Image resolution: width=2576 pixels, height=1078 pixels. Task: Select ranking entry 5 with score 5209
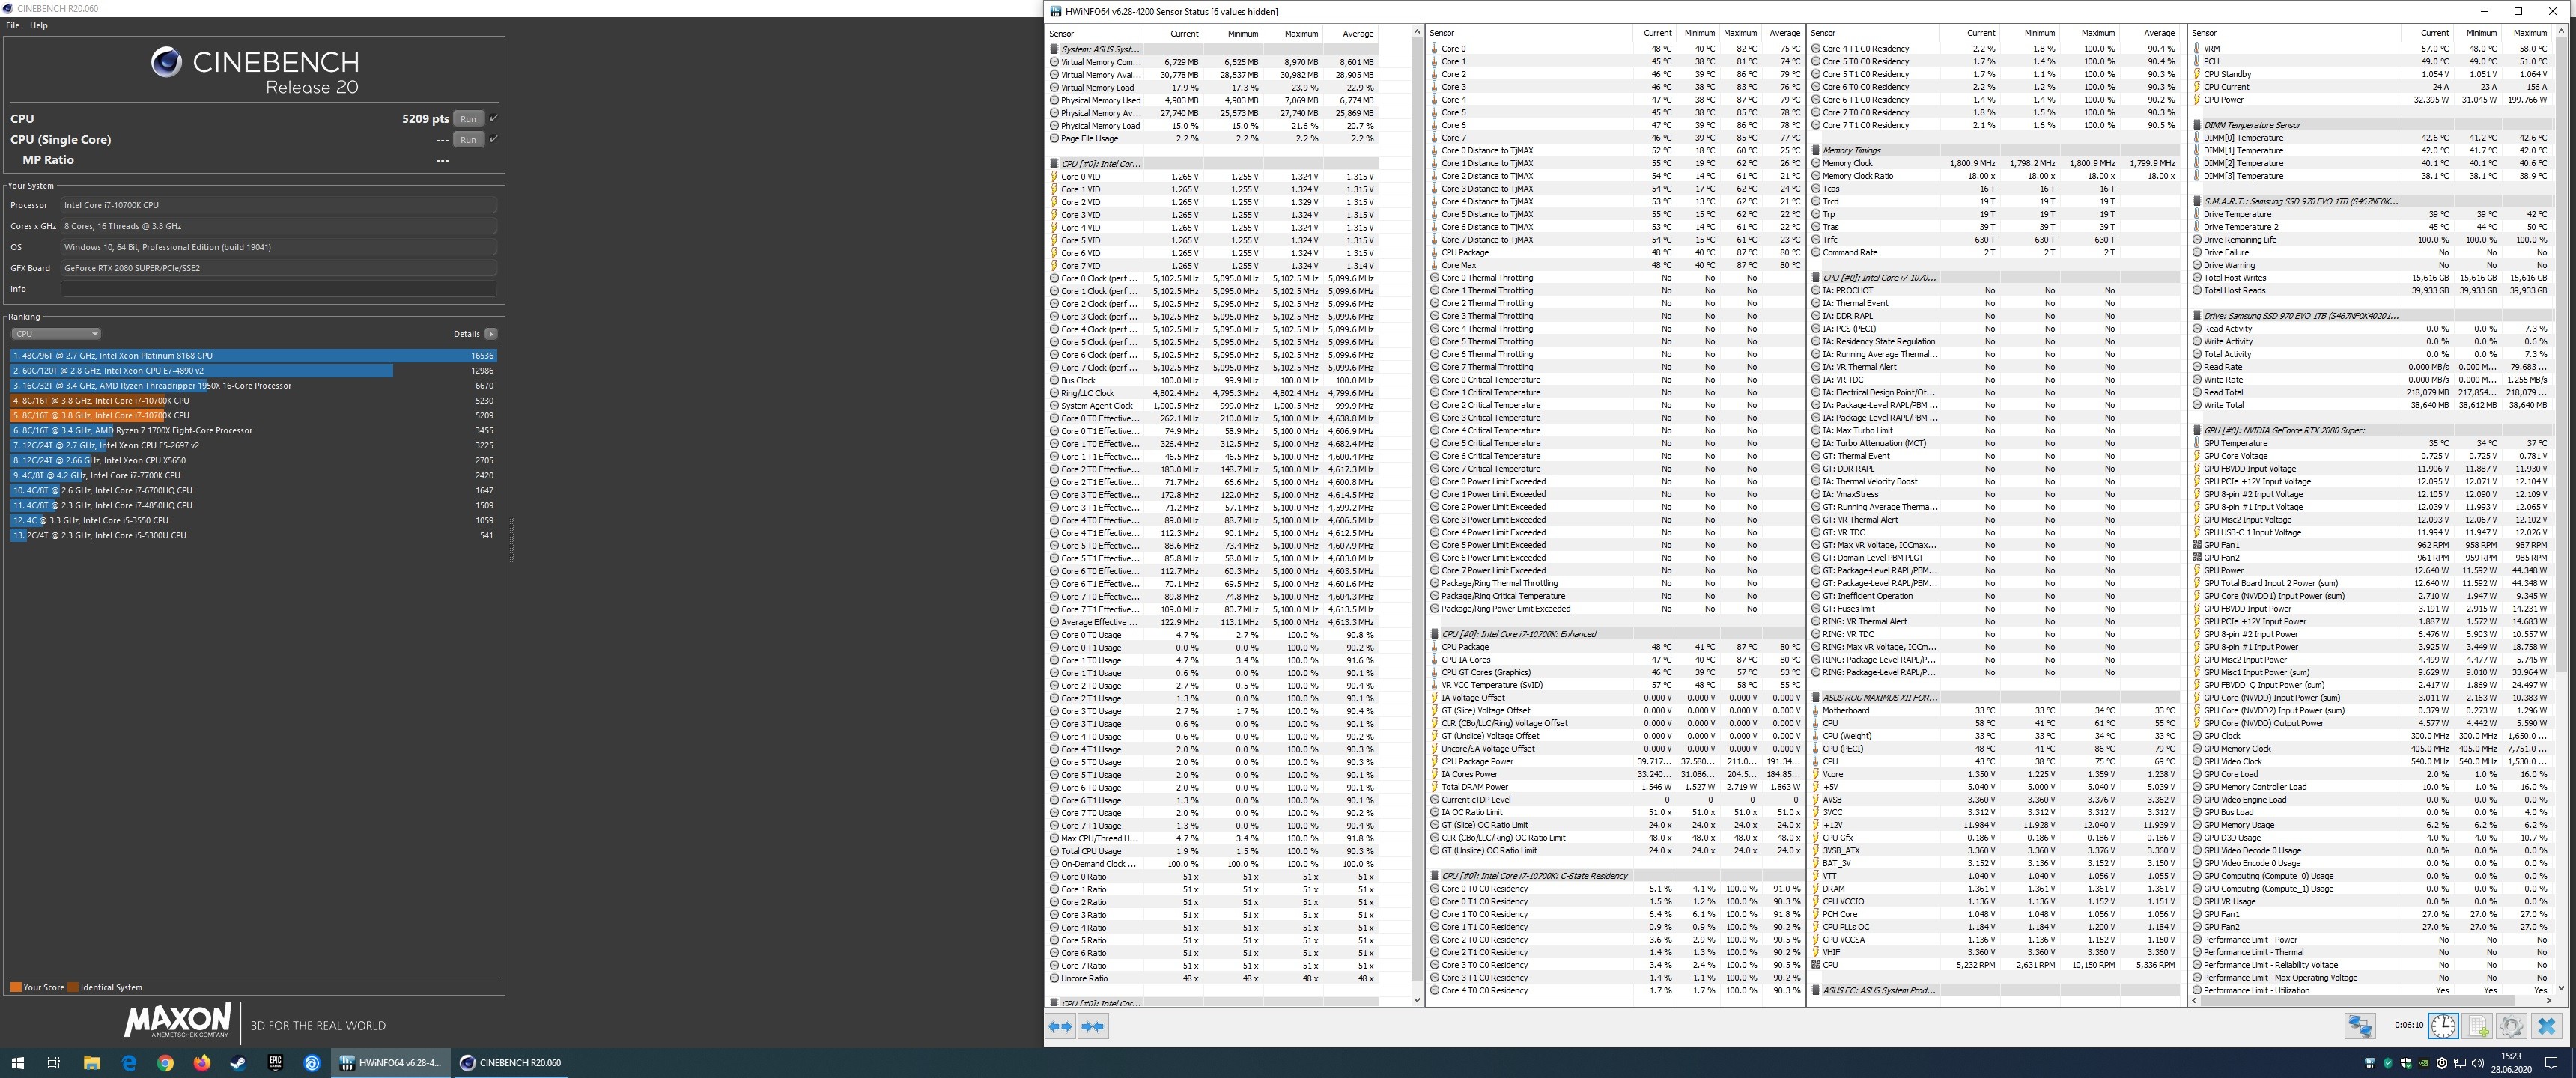coord(254,416)
